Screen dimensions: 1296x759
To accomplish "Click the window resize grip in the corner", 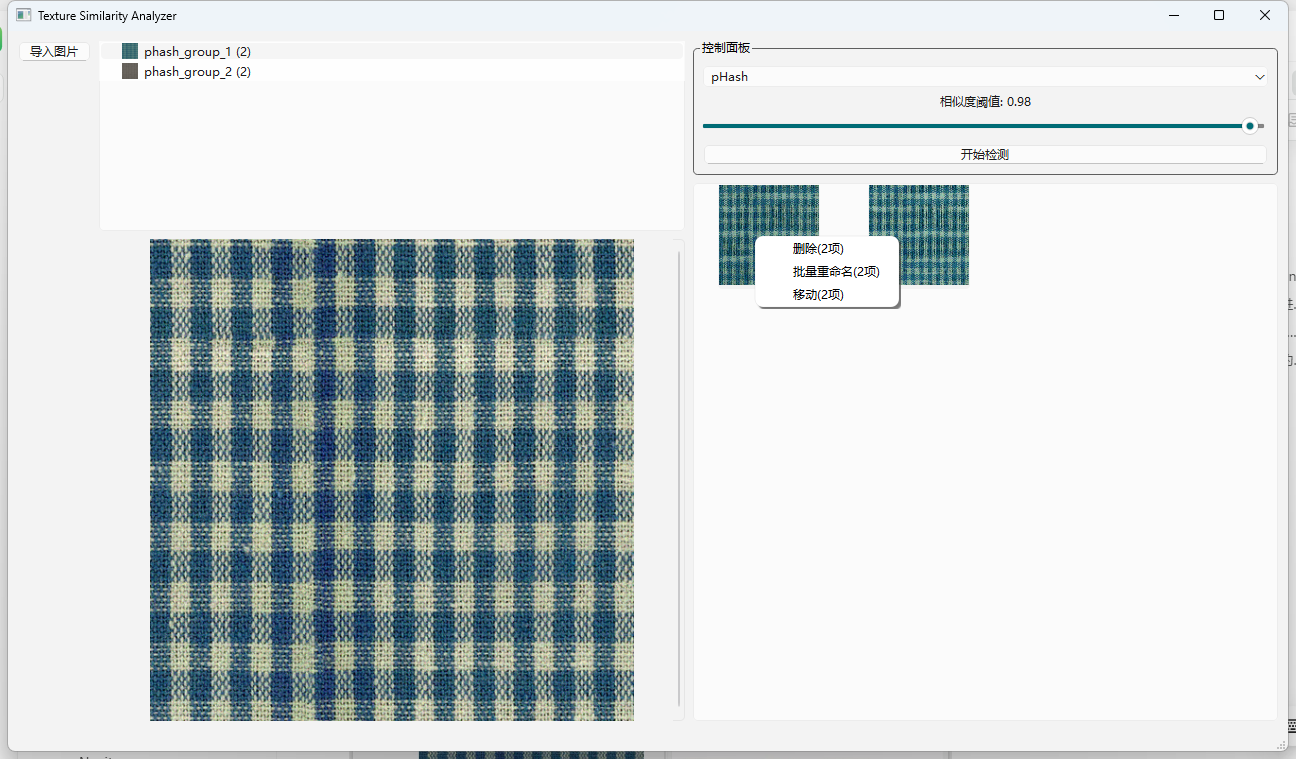I will click(x=1281, y=744).
